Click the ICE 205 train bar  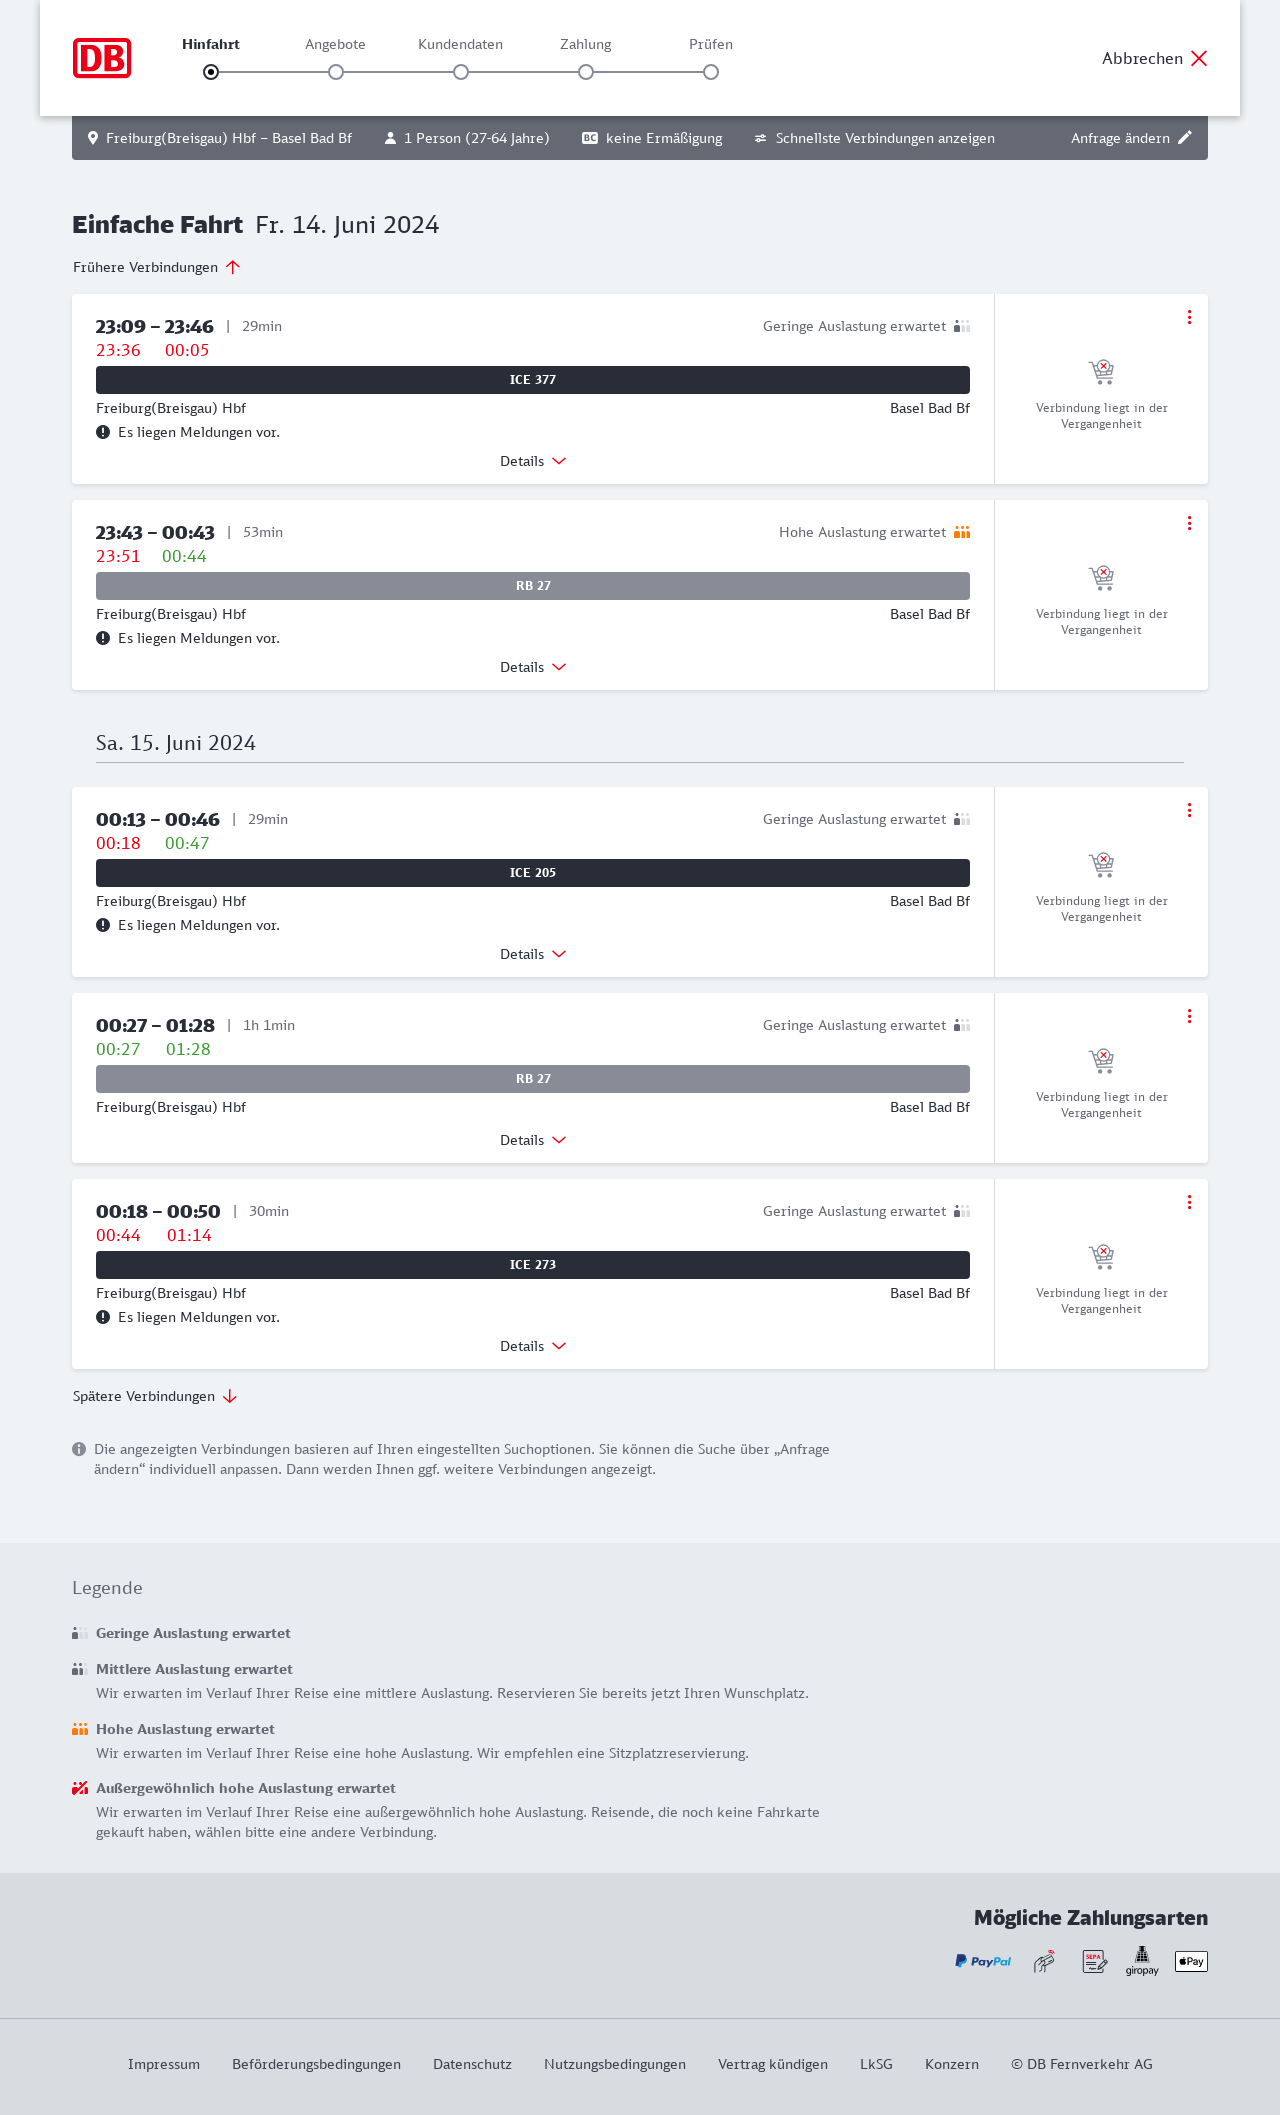point(533,873)
